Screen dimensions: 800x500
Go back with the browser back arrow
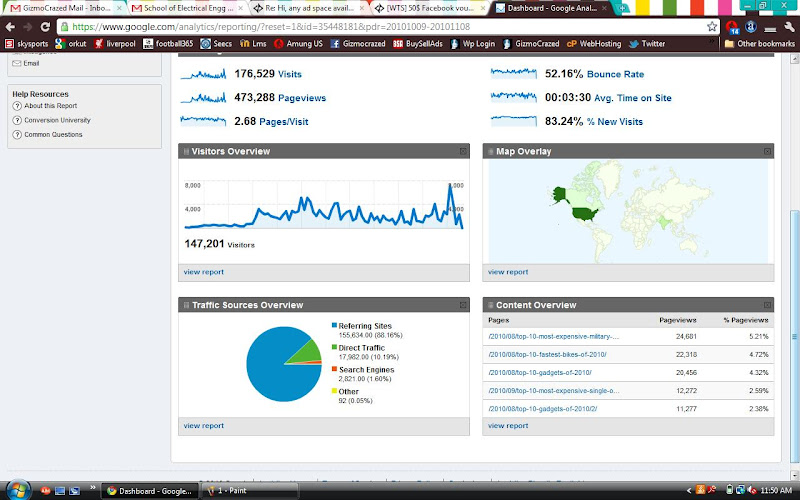click(x=10, y=27)
